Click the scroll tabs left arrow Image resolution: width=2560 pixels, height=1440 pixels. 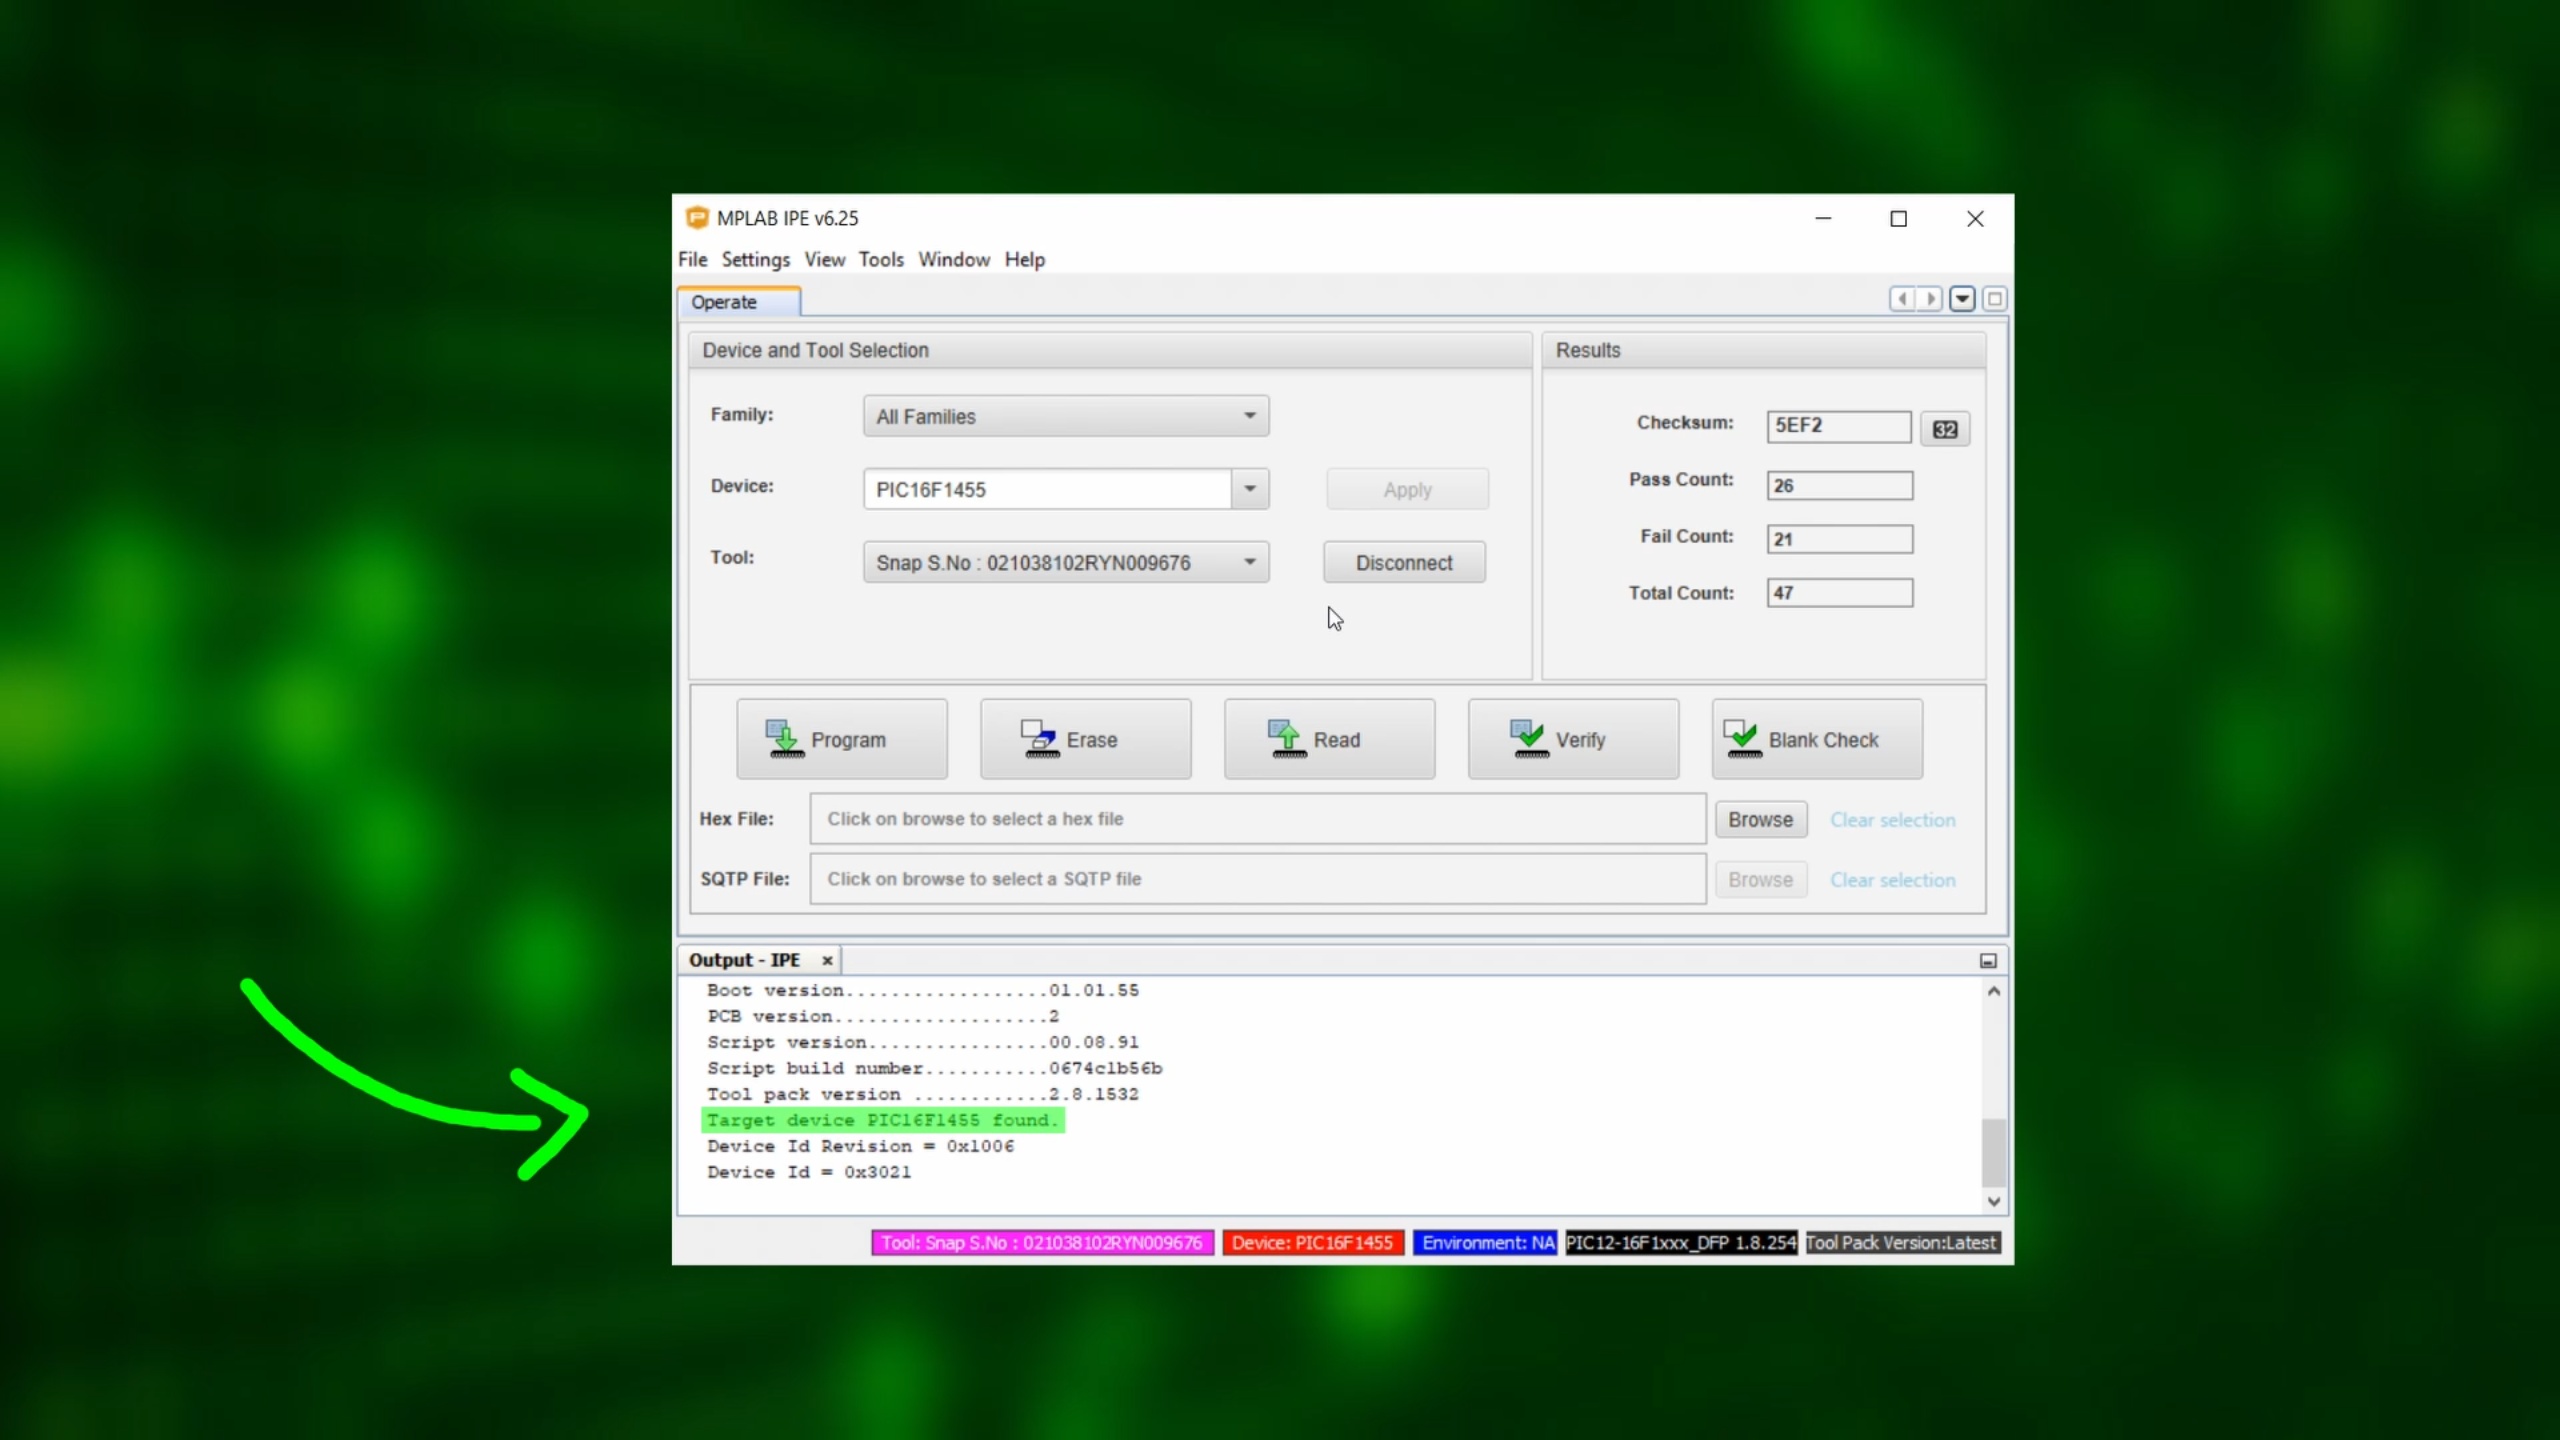coord(1902,299)
